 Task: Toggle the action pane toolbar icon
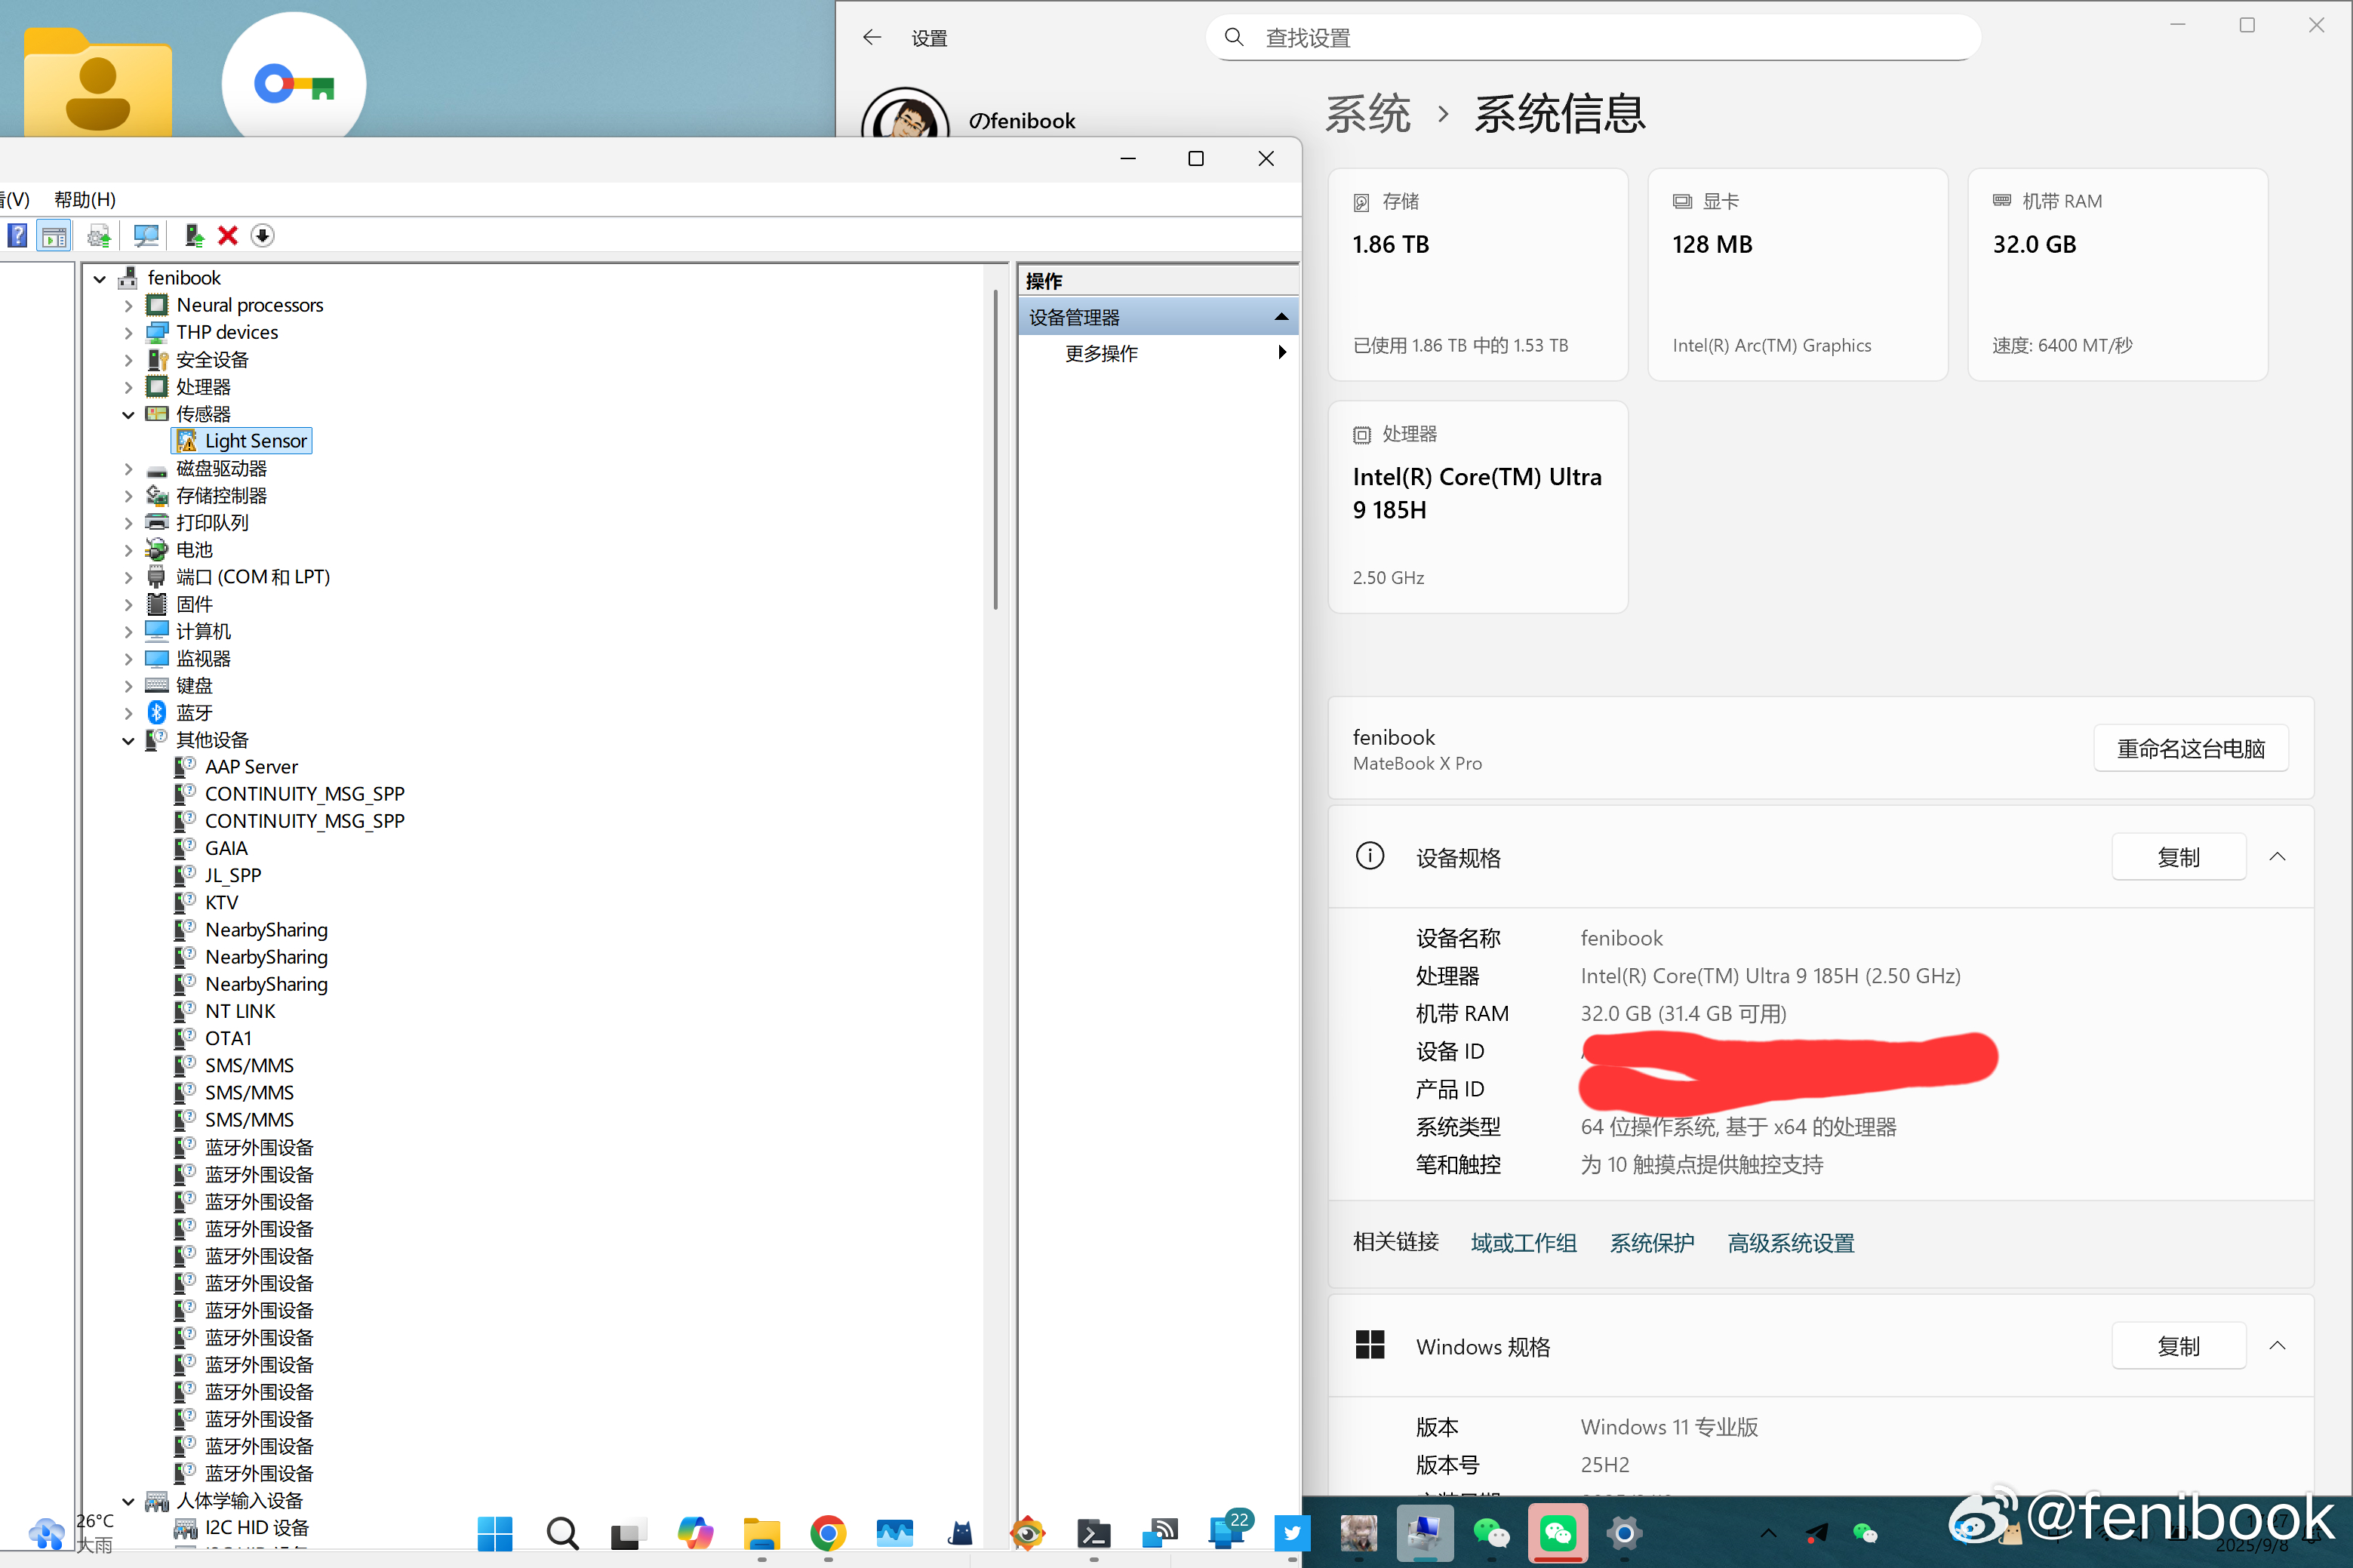pos(54,236)
